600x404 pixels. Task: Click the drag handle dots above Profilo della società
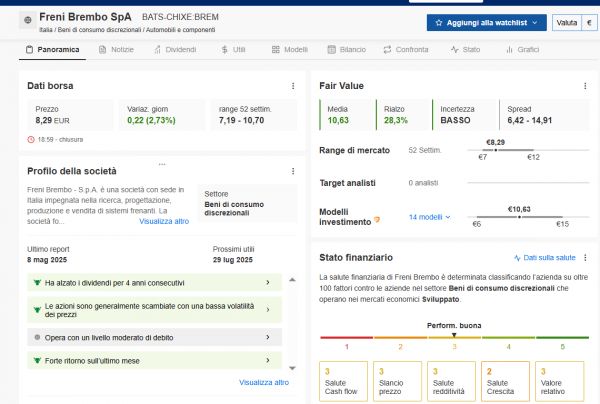point(162,165)
